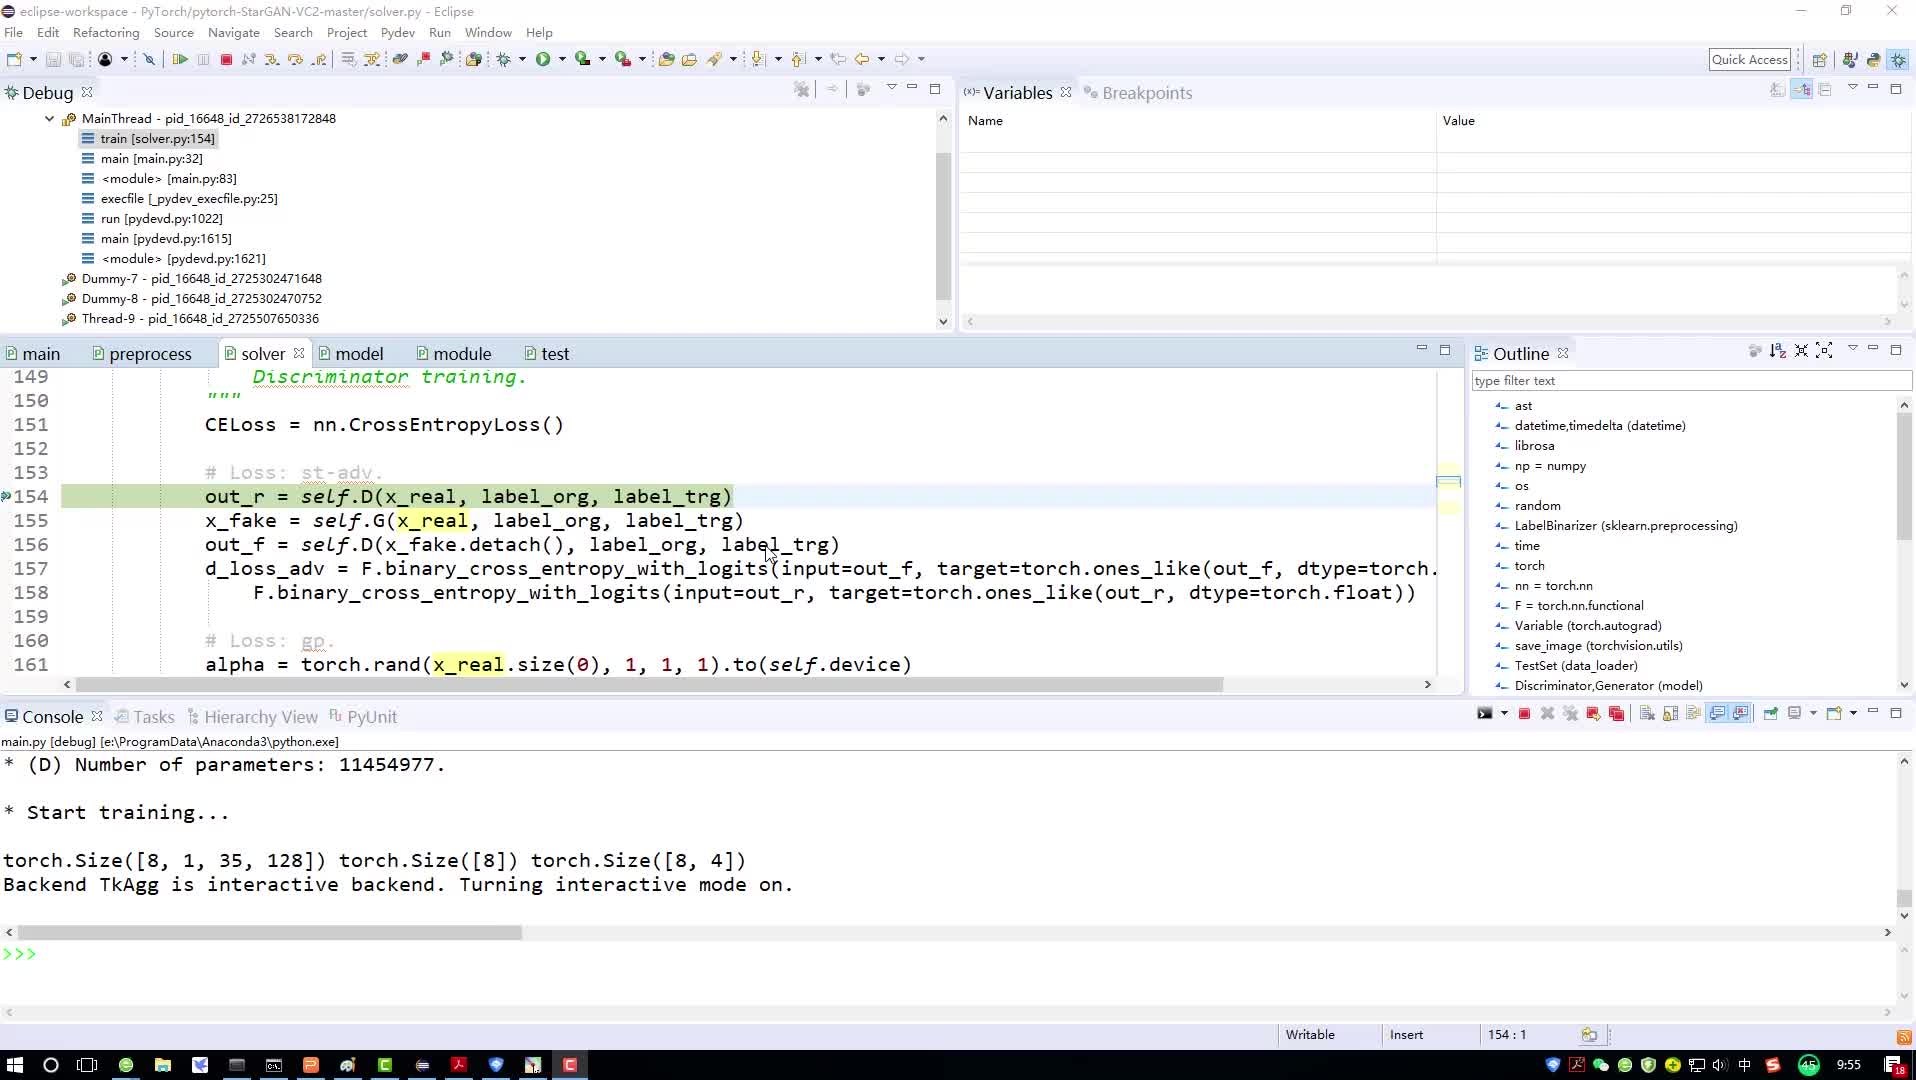Open the Variables view menu triangle
The height and width of the screenshot is (1080, 1916).
pos(1852,88)
